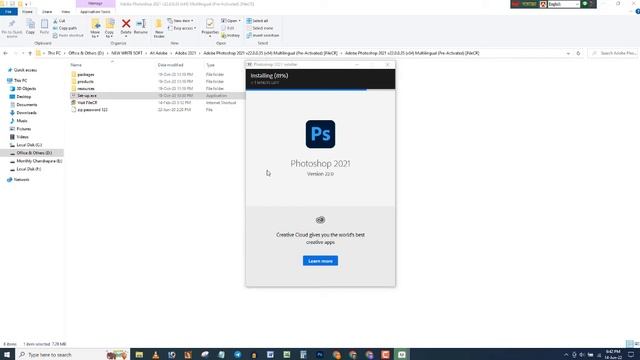Select Network in navigation pane

click(x=21, y=180)
